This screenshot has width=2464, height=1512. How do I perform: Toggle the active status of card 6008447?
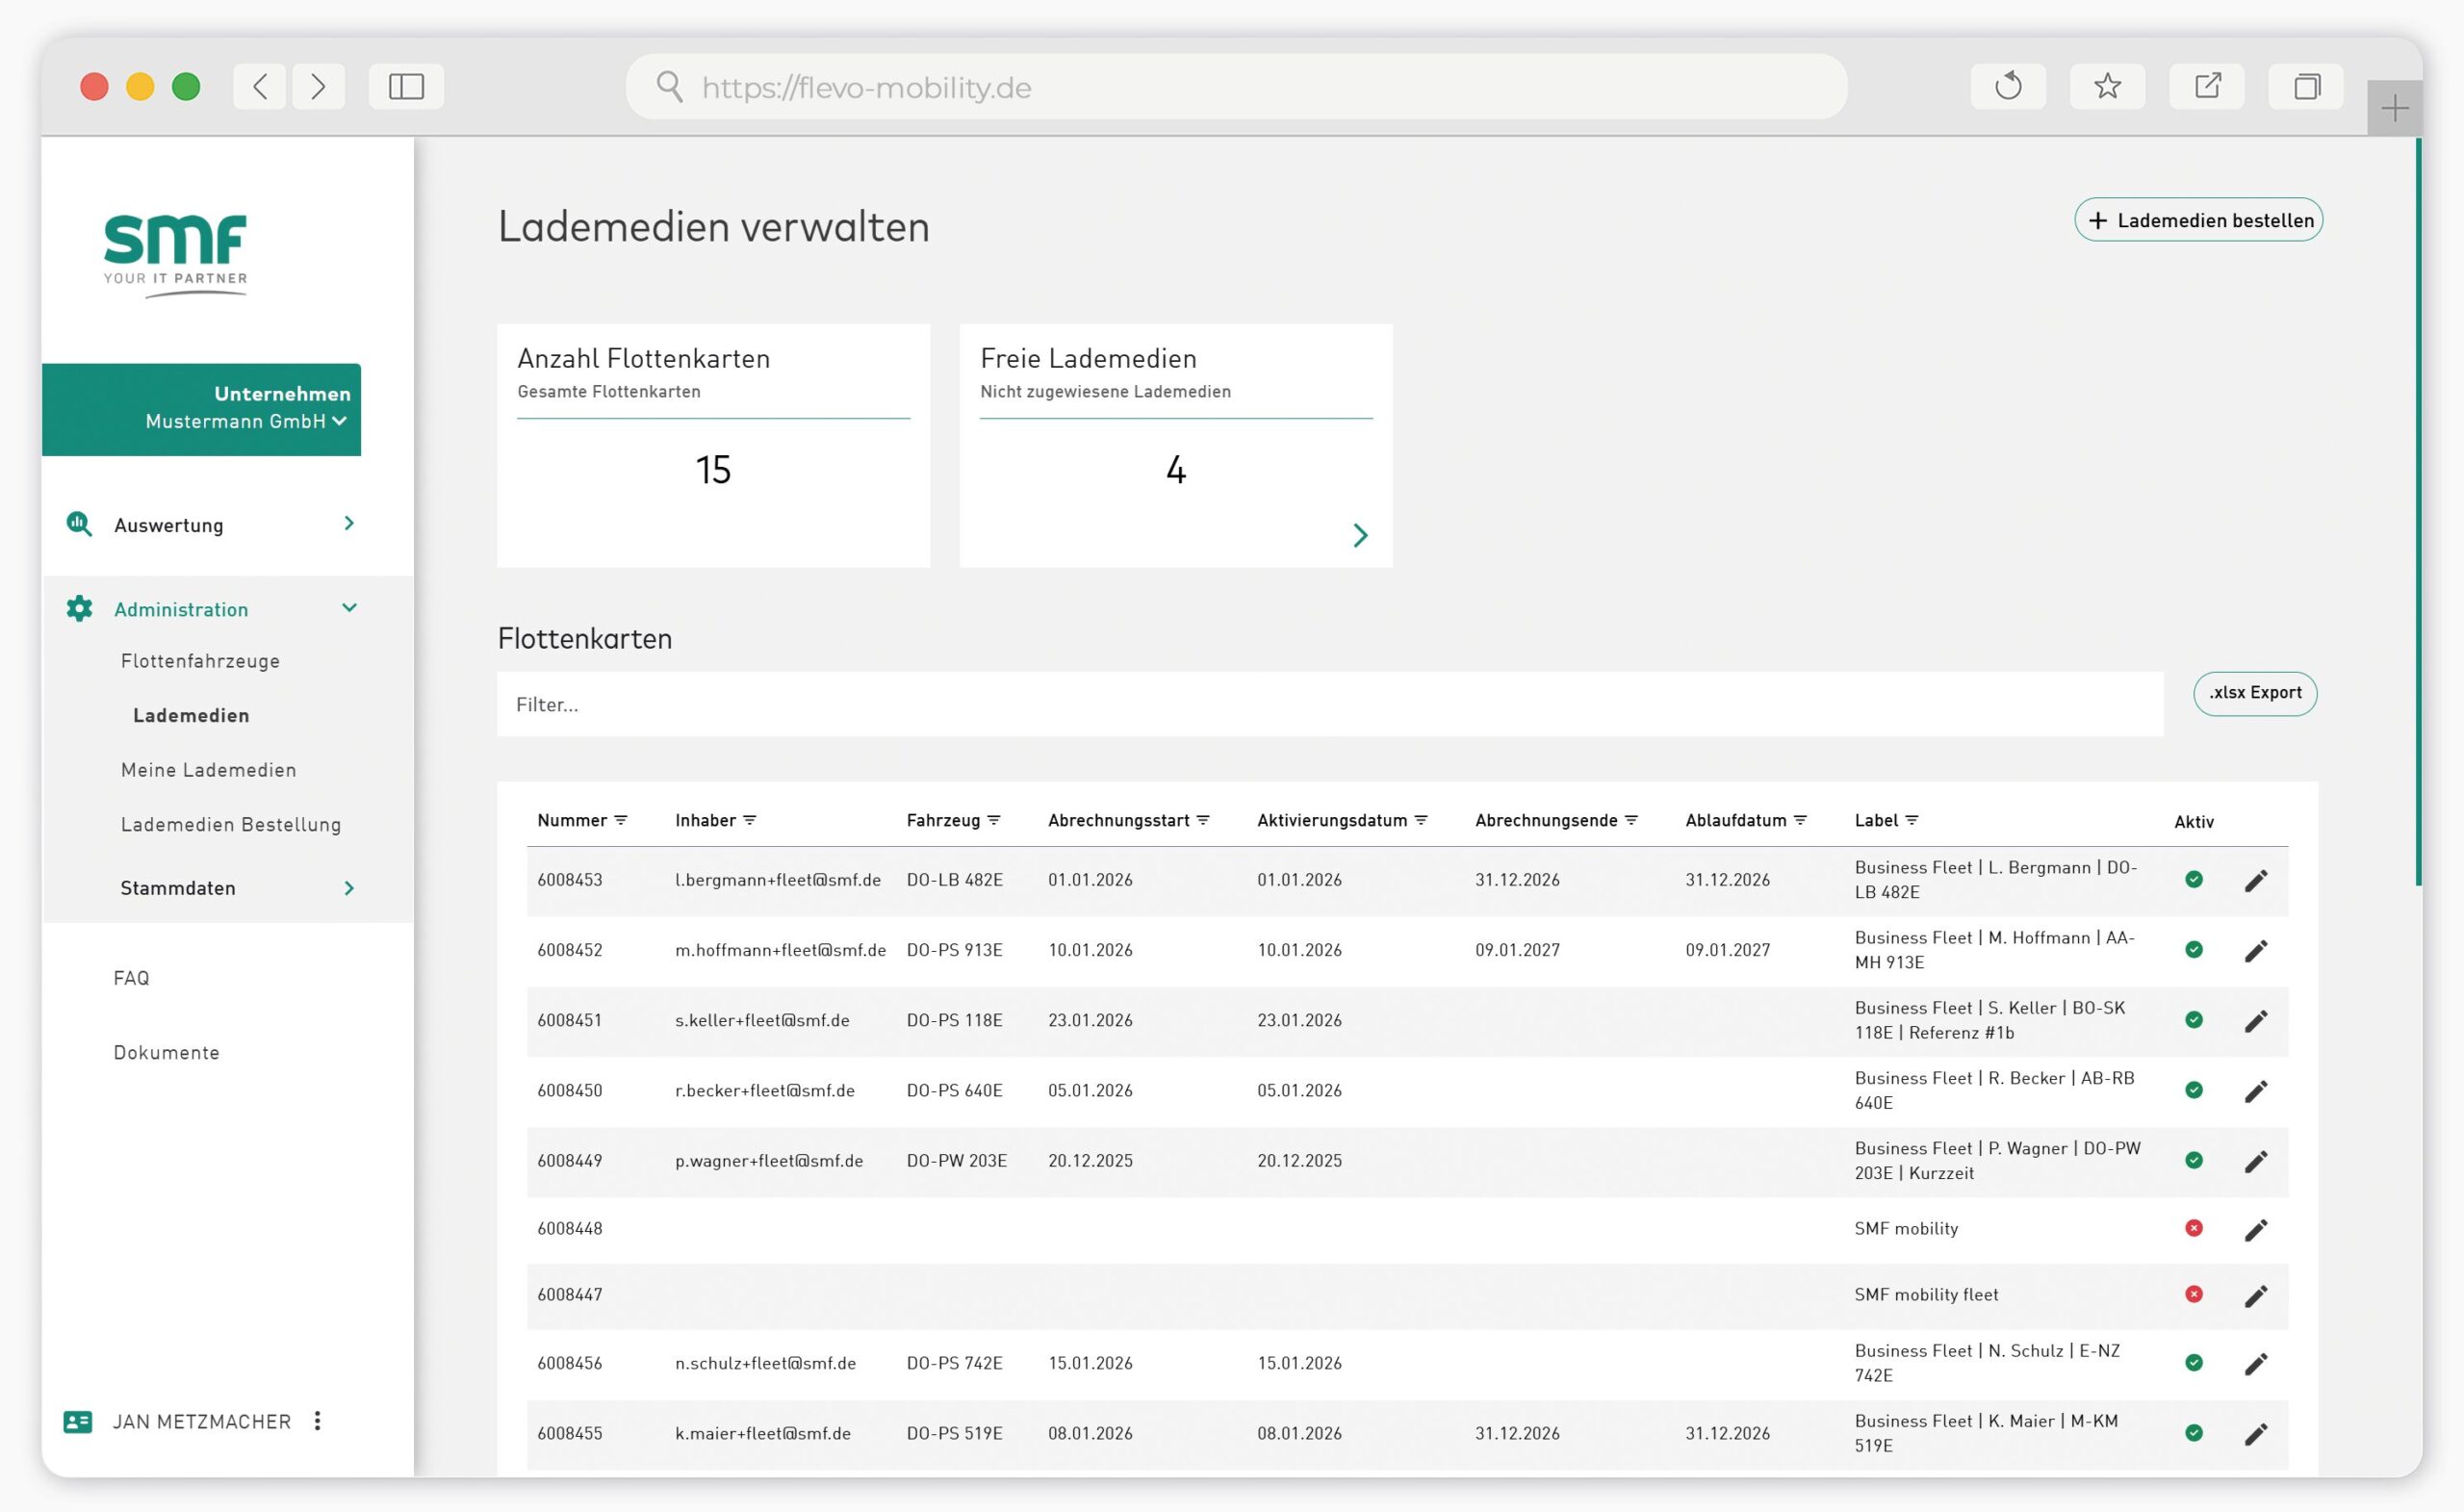tap(2194, 1294)
